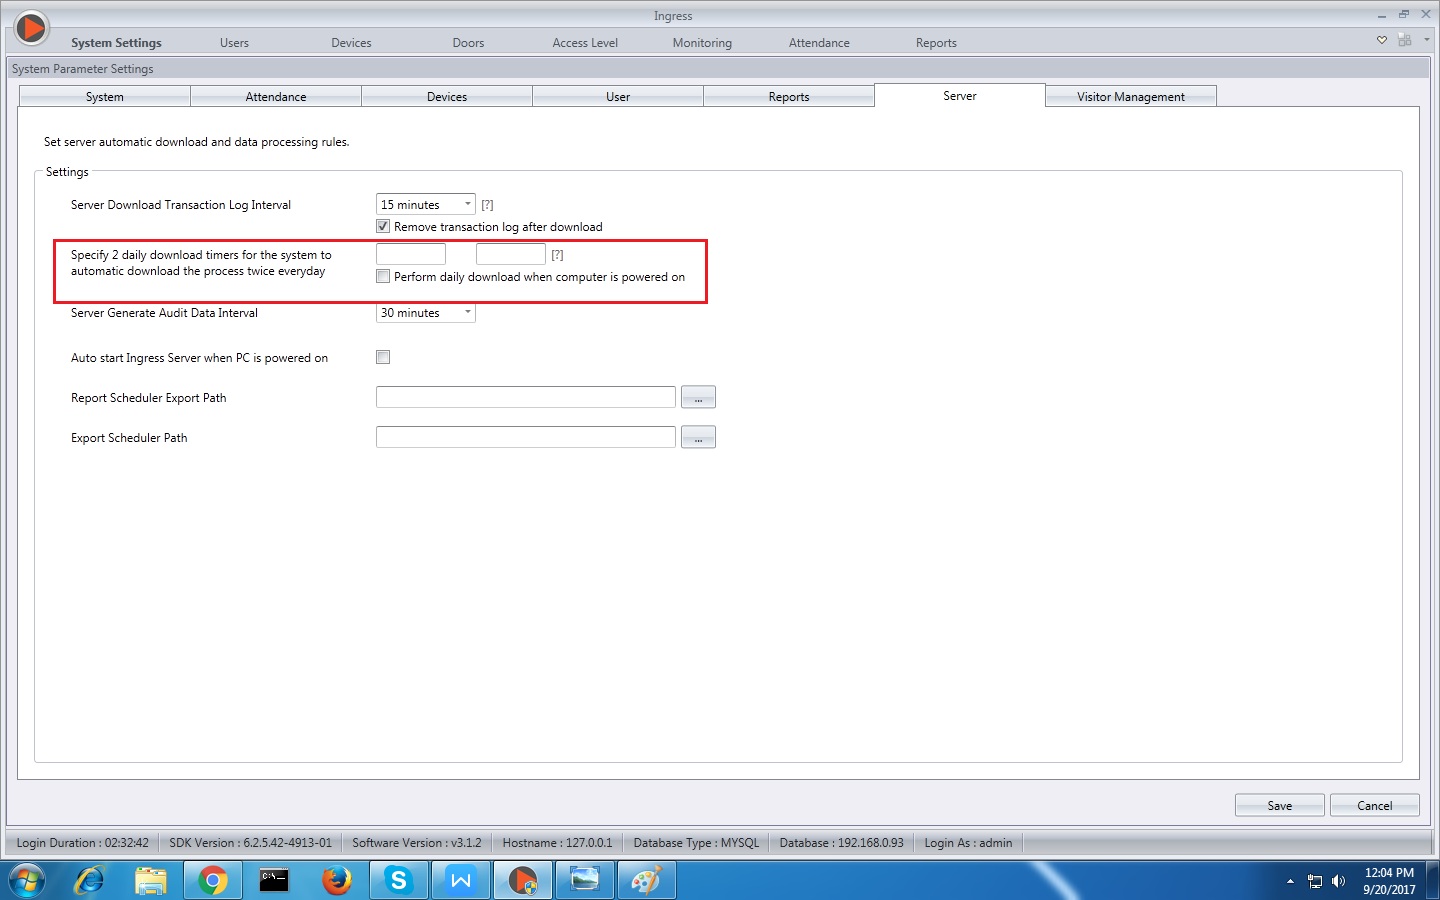Click the Save button
Screen dimensions: 1440x900
point(1280,805)
